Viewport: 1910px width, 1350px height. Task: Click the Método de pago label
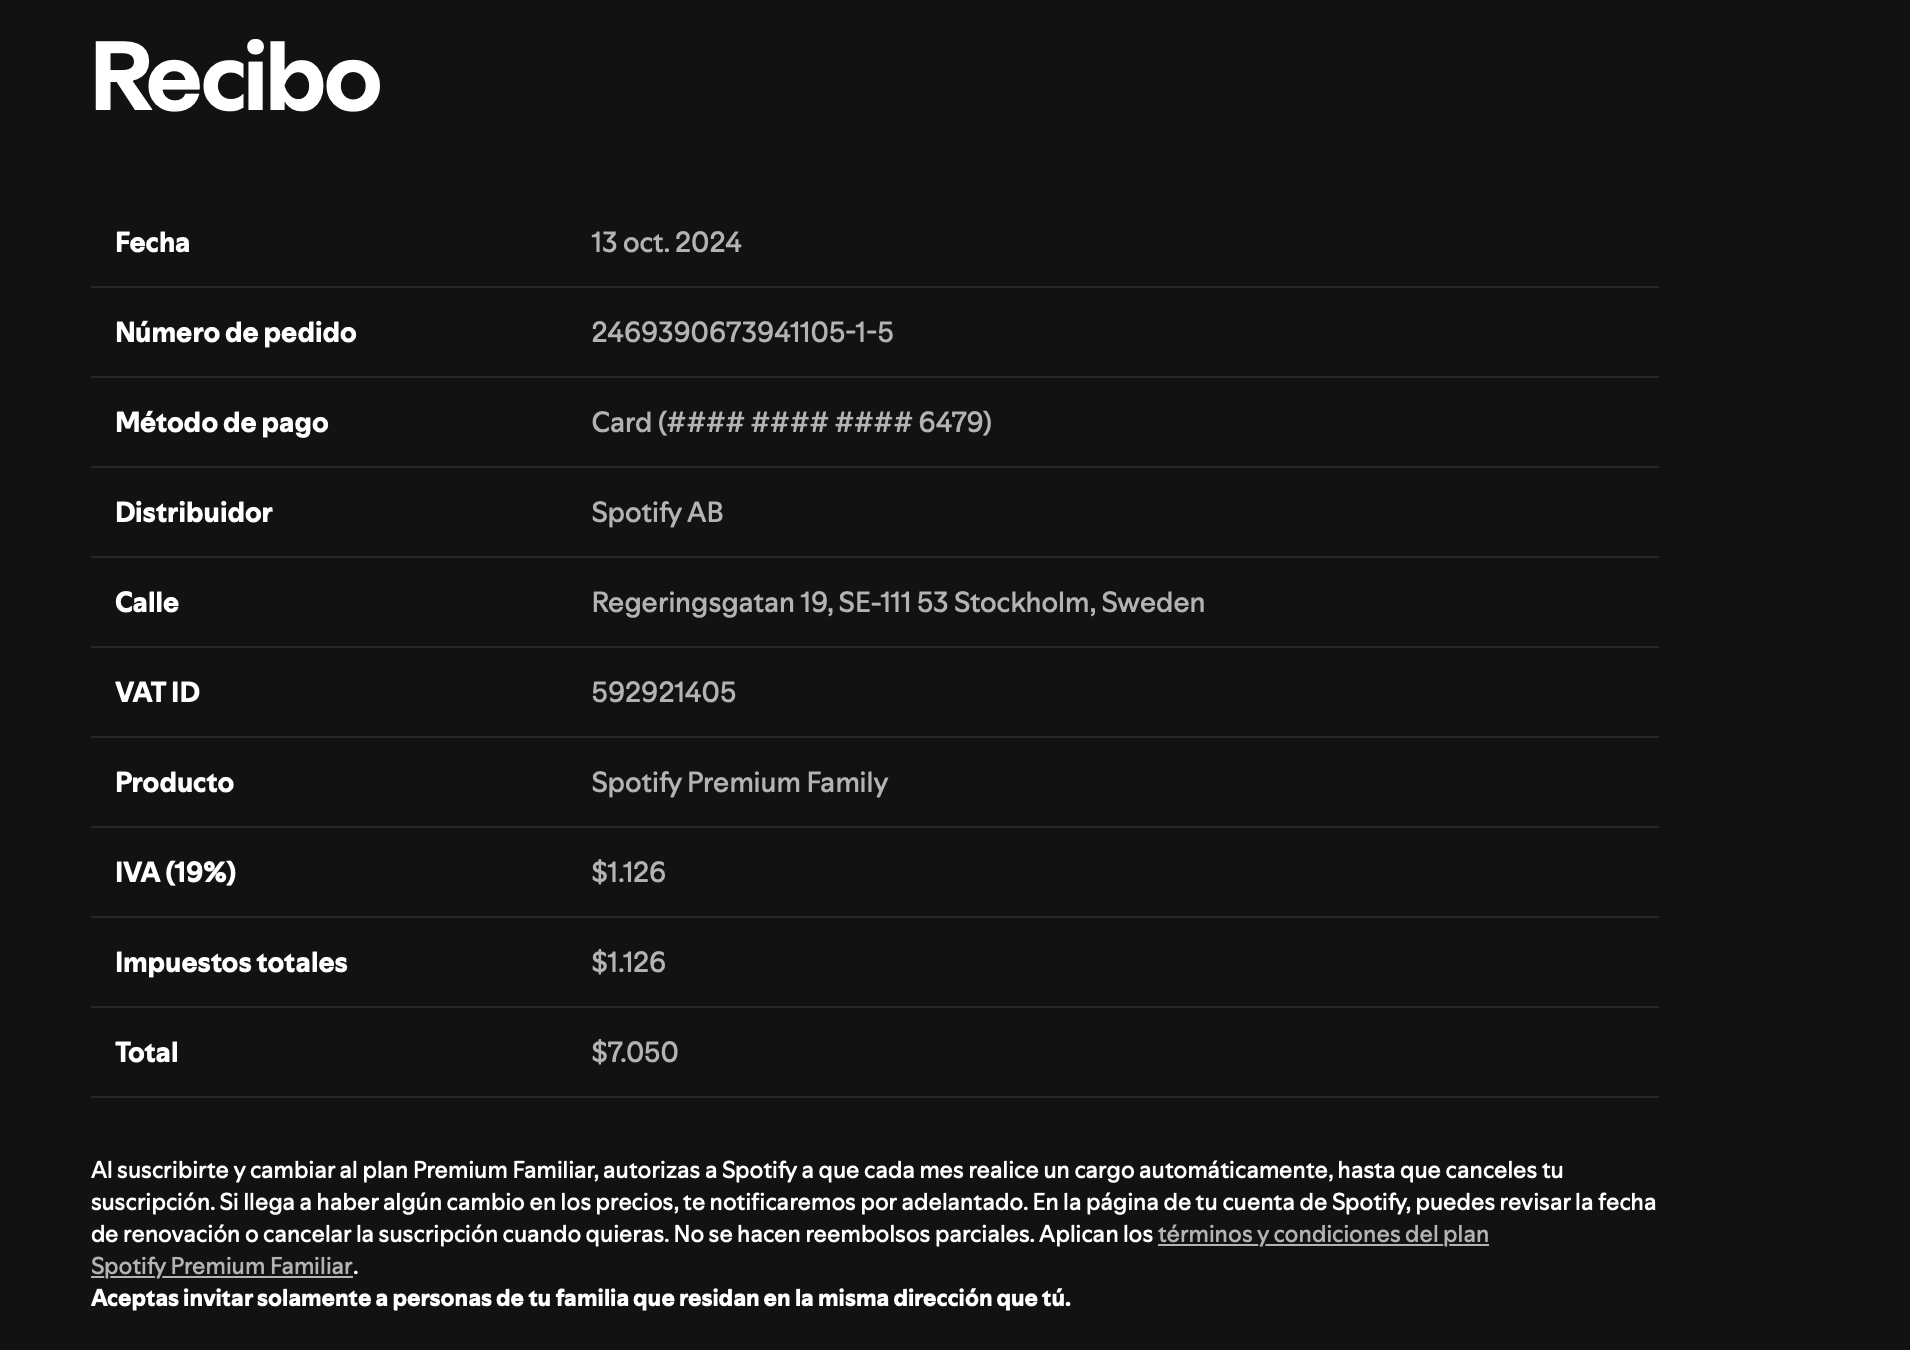tap(221, 422)
